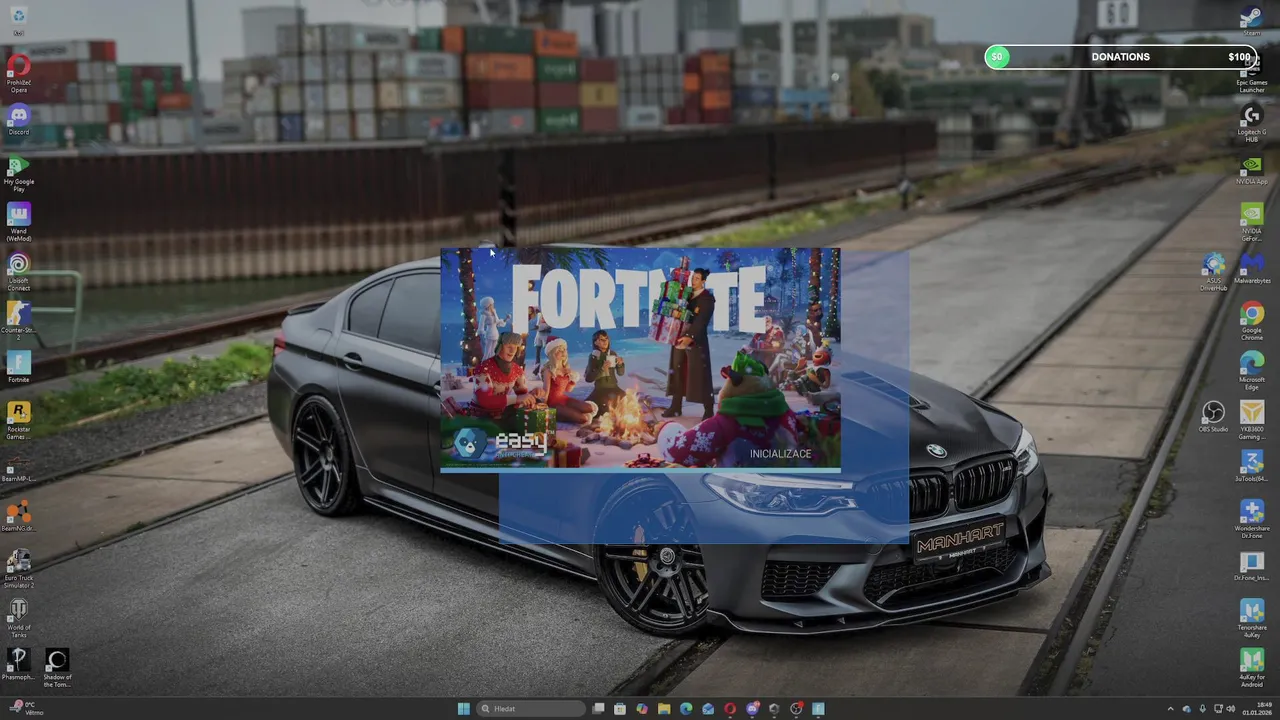
Task: Click the OBS Studio desktop shortcut
Action: click(1213, 416)
